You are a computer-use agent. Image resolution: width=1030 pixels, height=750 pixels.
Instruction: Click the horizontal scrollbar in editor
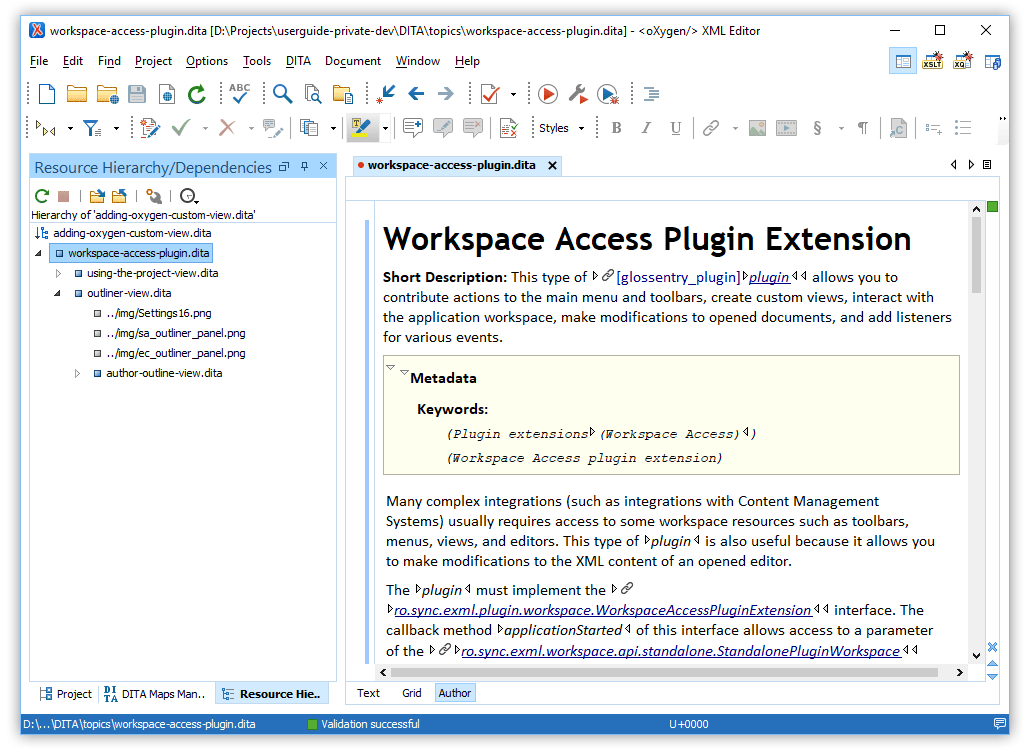(x=663, y=672)
